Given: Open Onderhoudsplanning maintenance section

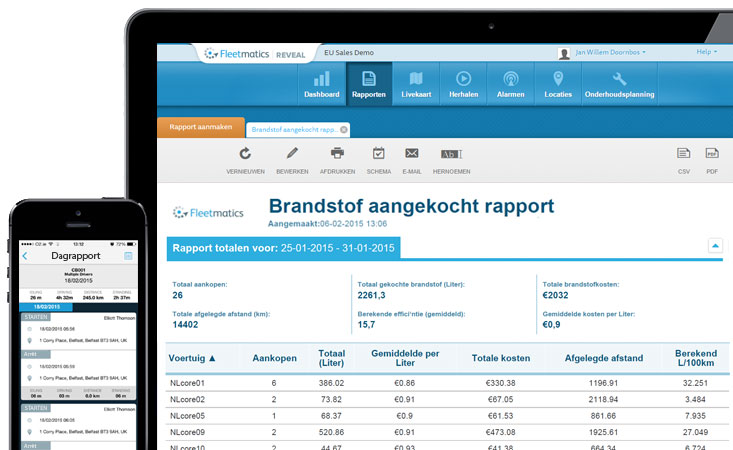Looking at the screenshot, I should tap(619, 84).
